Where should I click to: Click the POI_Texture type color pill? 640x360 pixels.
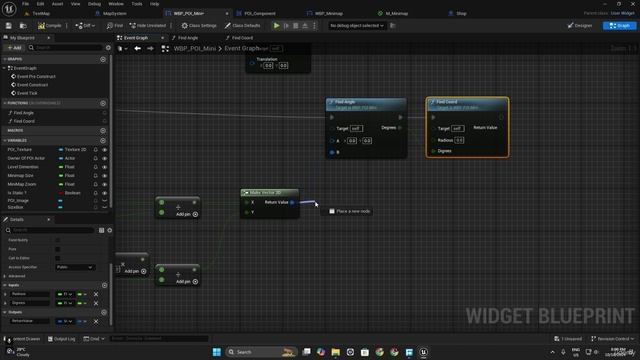[61, 150]
